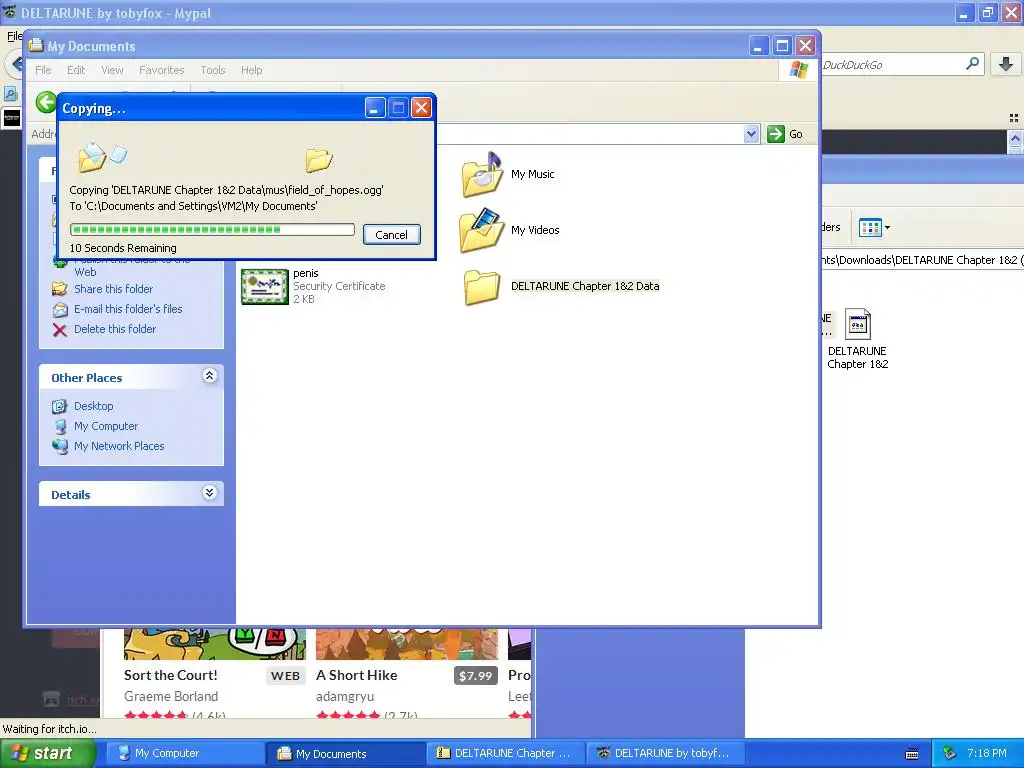Go to Desktop in Other Places
The height and width of the screenshot is (768, 1024).
93,406
